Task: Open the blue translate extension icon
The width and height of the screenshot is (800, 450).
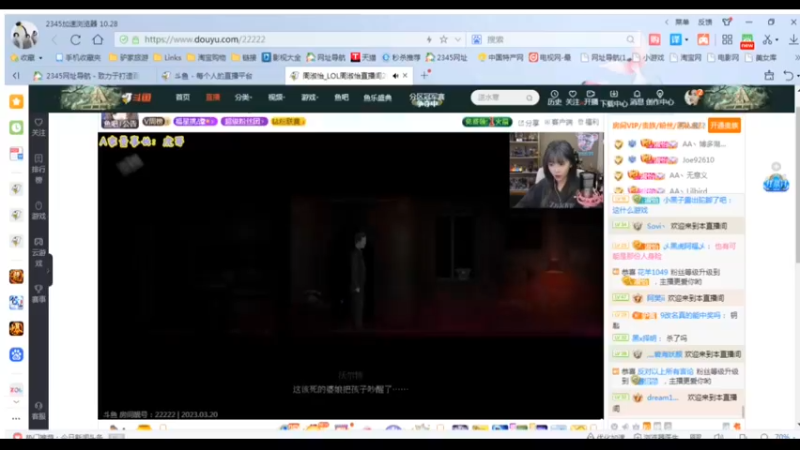Action: 676,39
